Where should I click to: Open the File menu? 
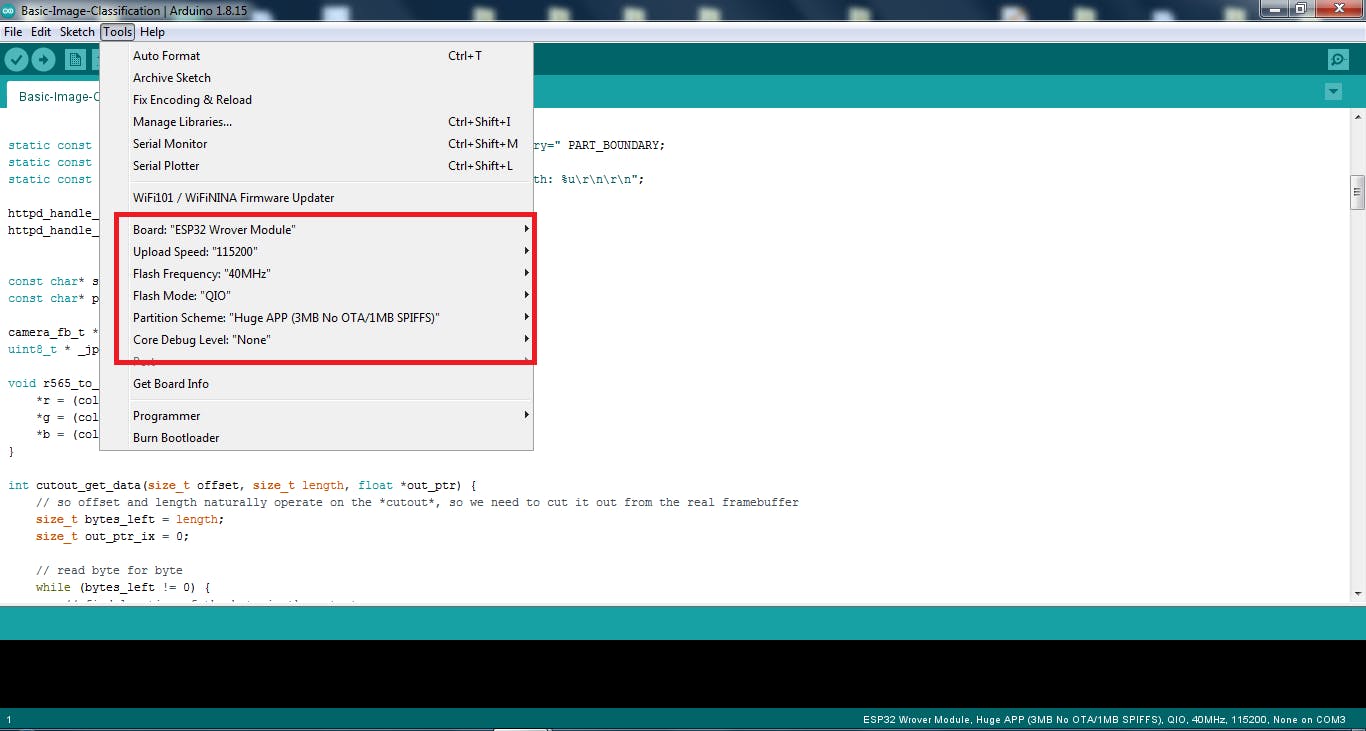coord(13,32)
